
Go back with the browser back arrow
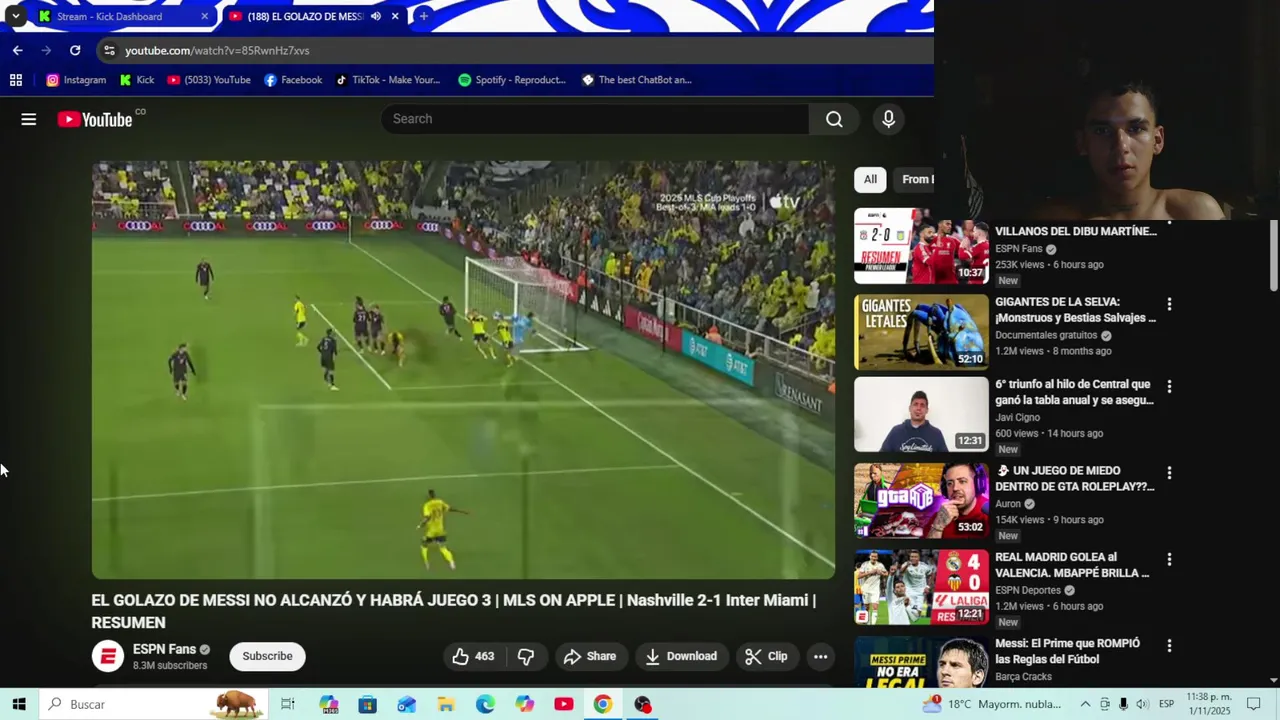18,50
